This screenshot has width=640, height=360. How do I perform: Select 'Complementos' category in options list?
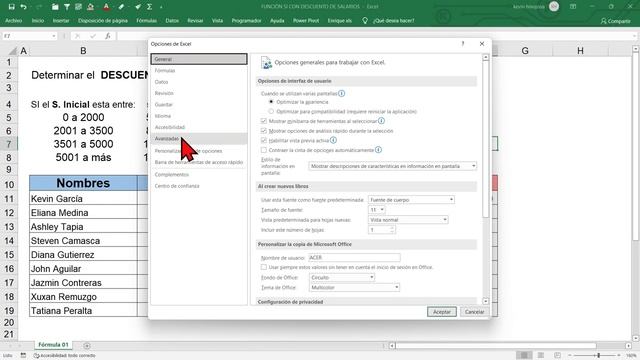click(199, 174)
